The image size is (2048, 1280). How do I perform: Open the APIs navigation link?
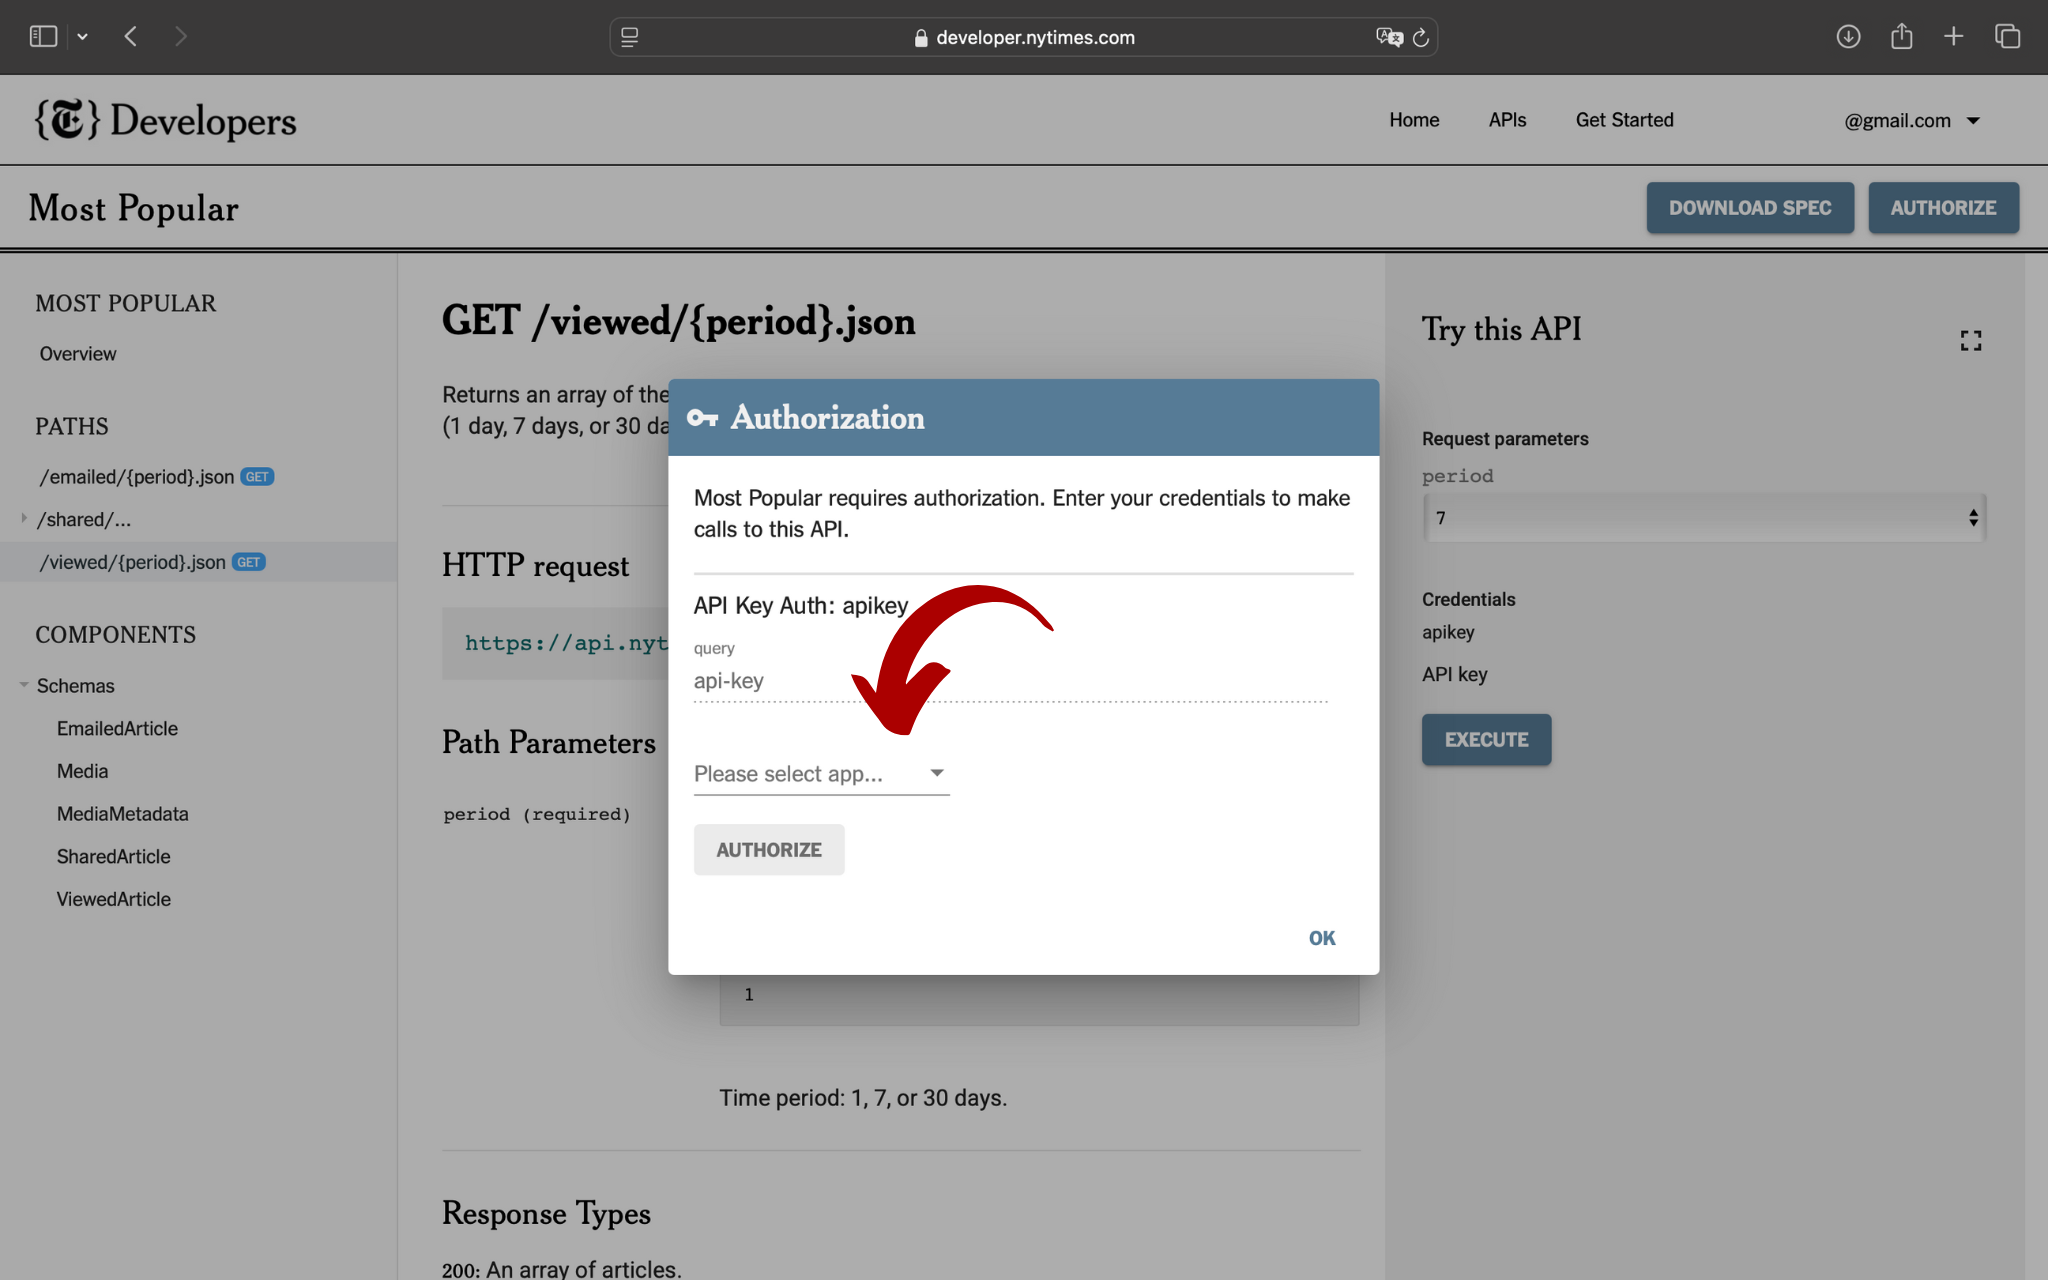point(1507,120)
